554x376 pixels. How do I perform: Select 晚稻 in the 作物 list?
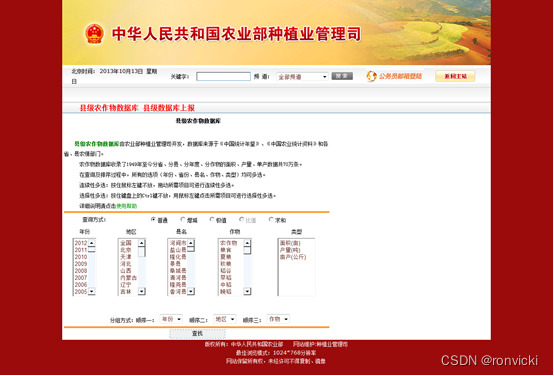[x=226, y=292]
